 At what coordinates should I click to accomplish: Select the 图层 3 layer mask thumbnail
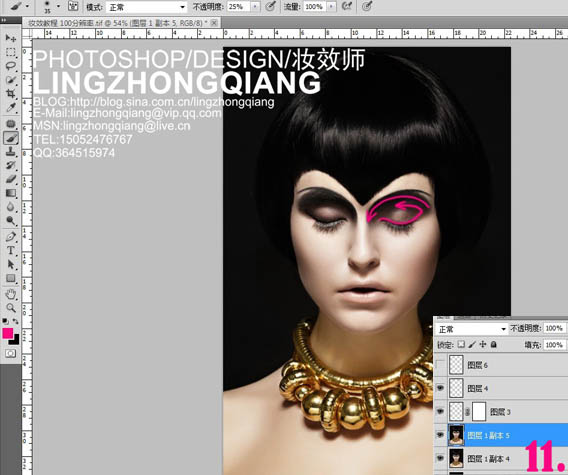[x=479, y=412]
